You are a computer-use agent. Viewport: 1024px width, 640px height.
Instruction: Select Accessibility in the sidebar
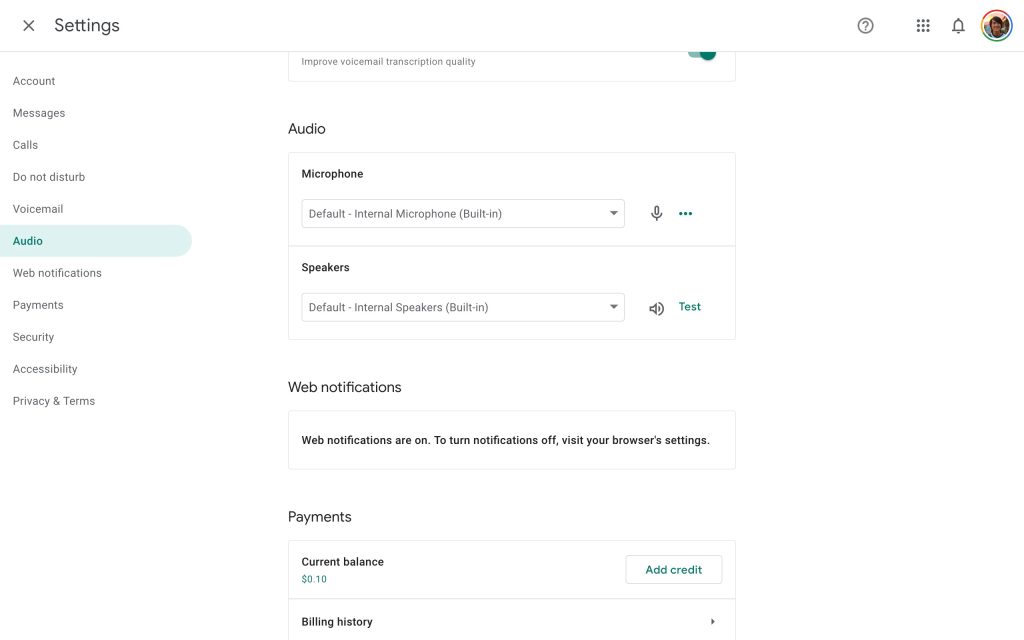pyautogui.click(x=45, y=369)
